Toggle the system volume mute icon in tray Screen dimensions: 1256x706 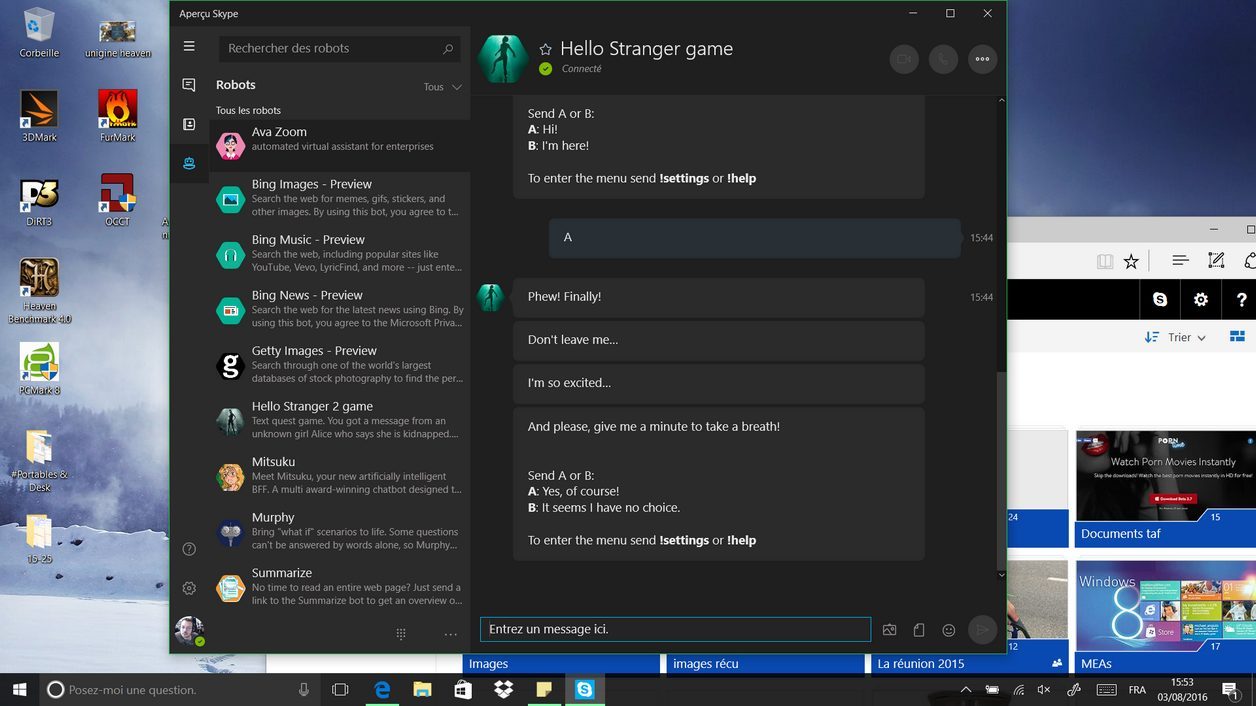click(1044, 690)
